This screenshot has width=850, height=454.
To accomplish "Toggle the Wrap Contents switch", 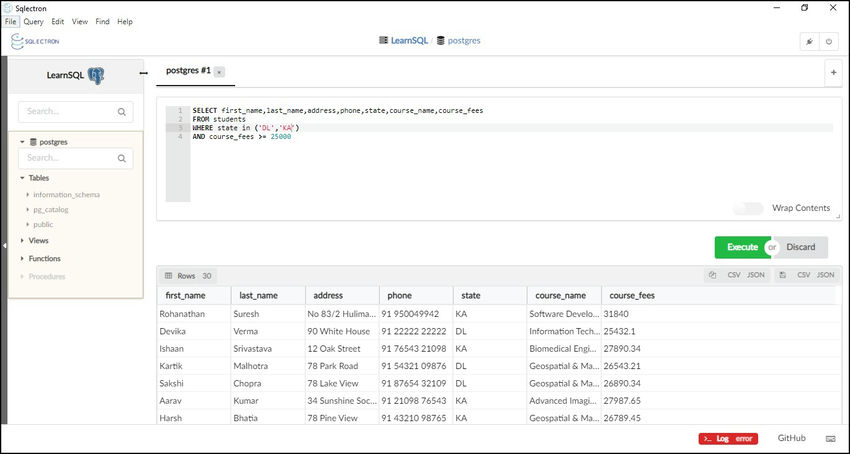I will (748, 208).
